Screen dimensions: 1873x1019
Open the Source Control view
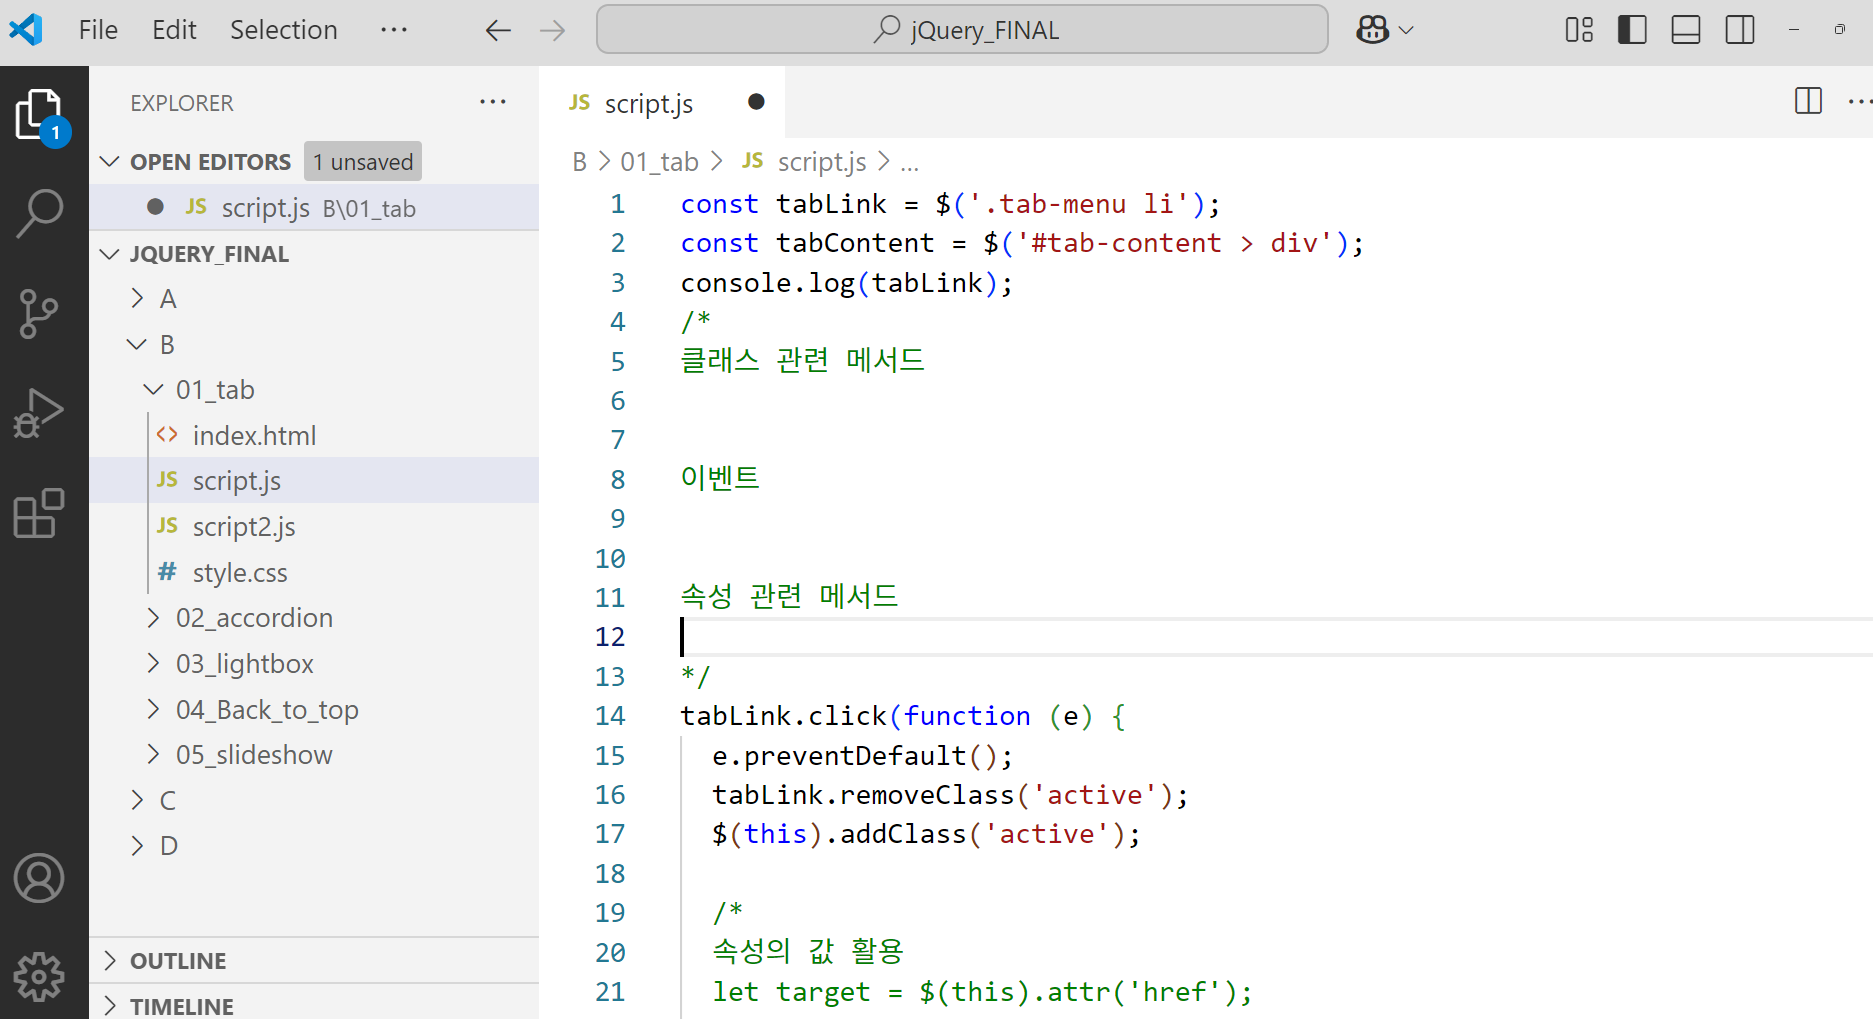tap(40, 313)
